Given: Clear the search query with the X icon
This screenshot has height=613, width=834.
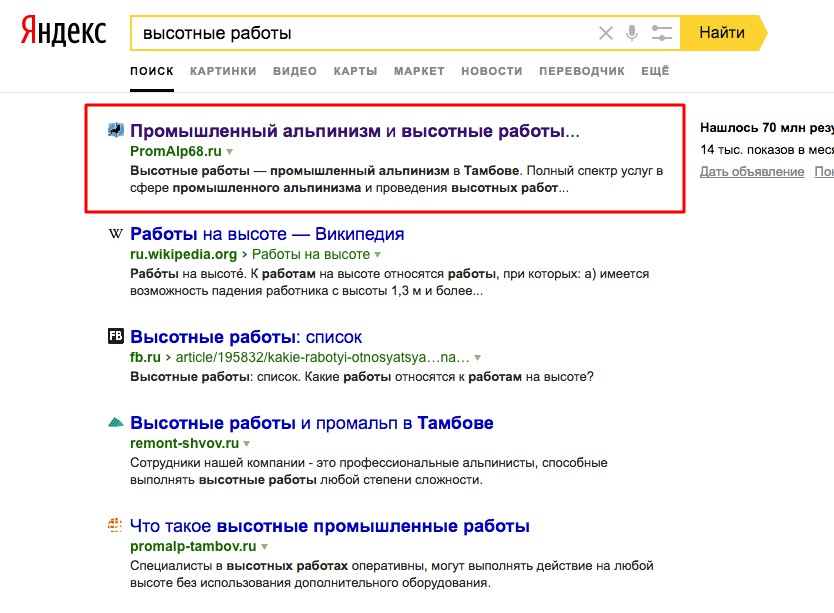Looking at the screenshot, I should [605, 33].
